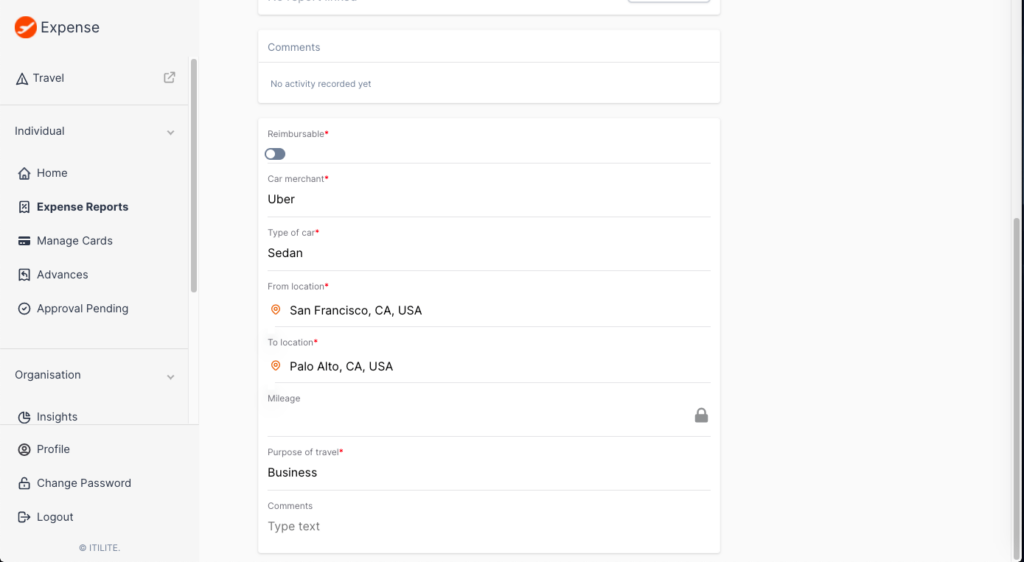Select the Approval Pending checkmark icon
The width and height of the screenshot is (1024, 562).
[x=24, y=309]
